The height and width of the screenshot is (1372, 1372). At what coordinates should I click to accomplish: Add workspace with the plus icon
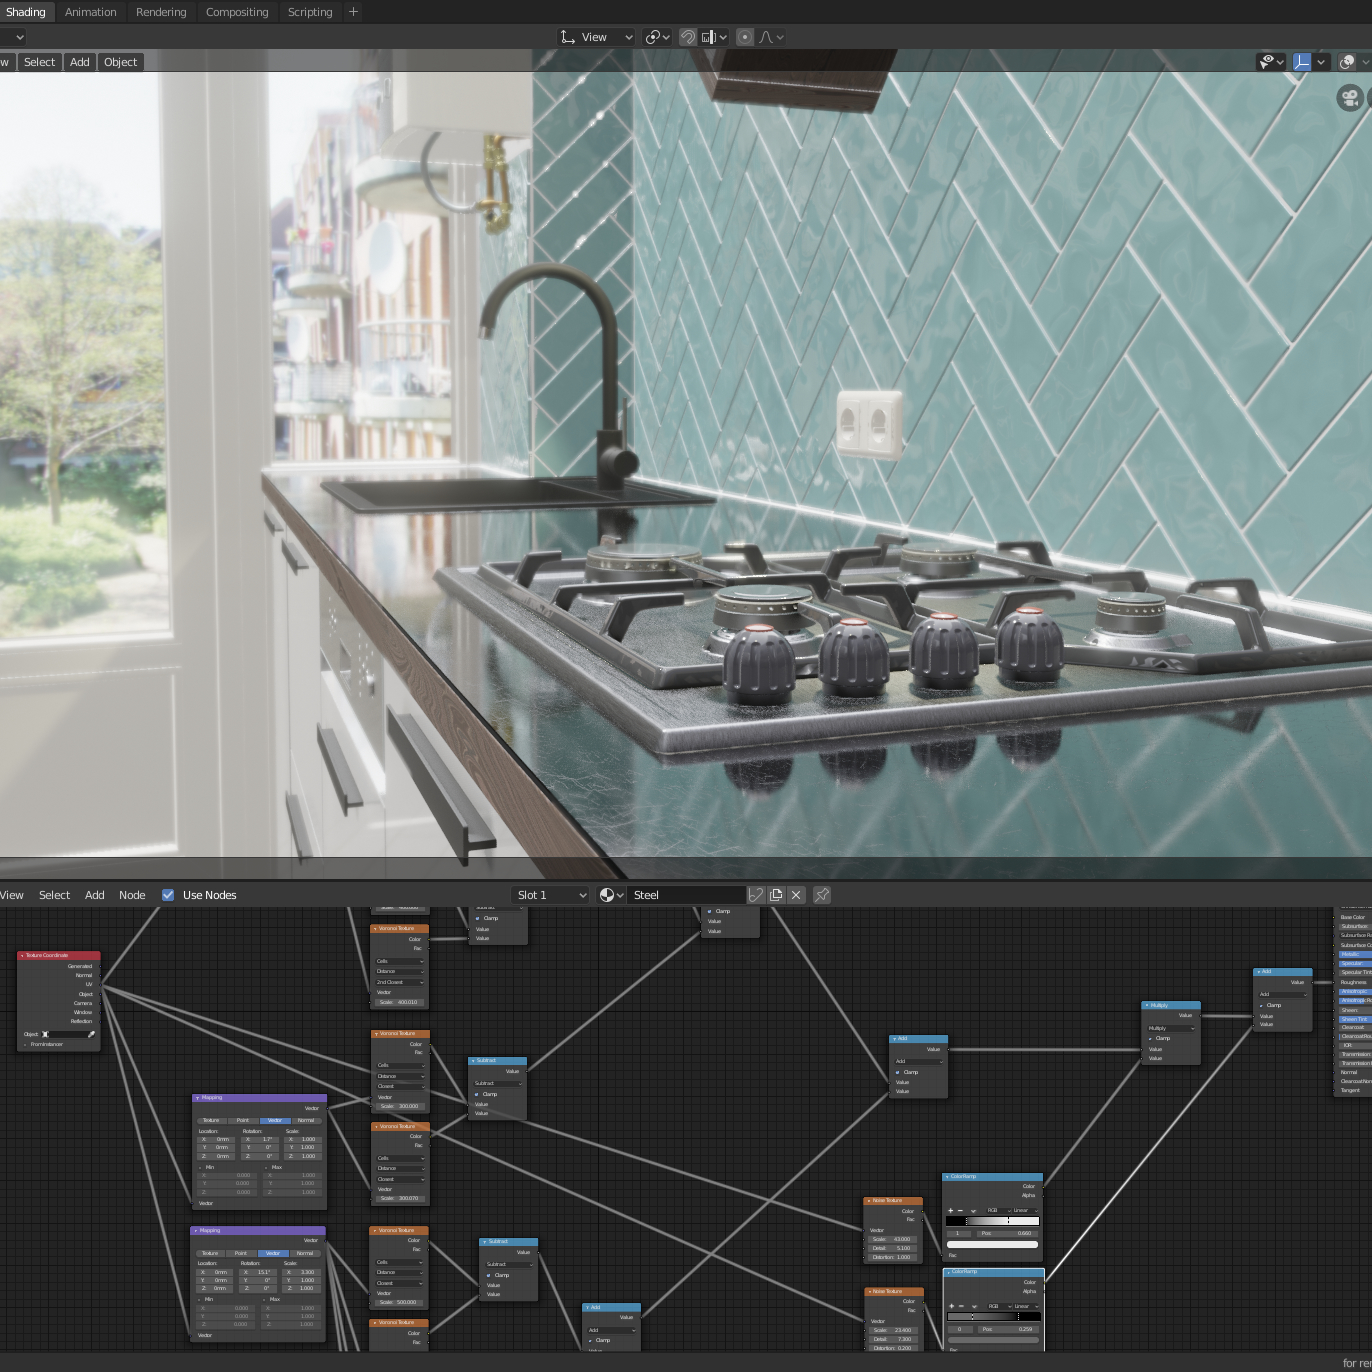point(353,12)
